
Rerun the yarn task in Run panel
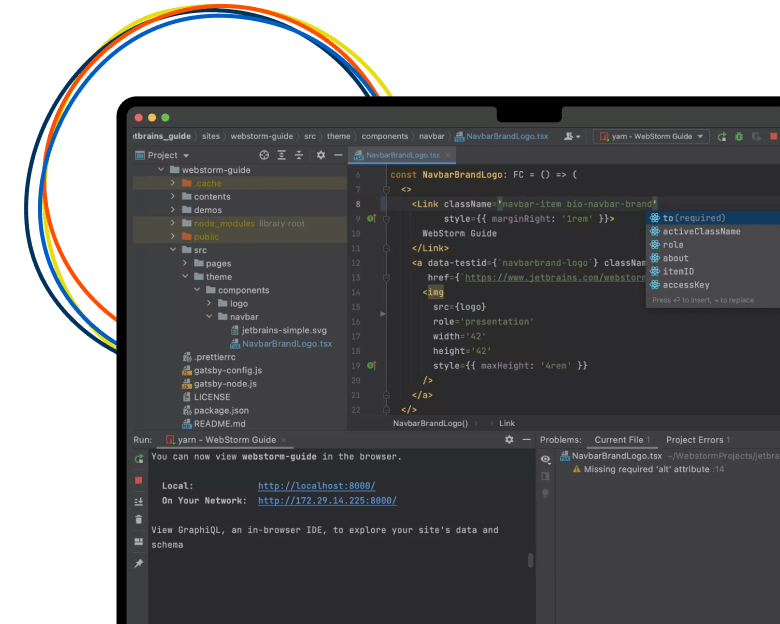click(139, 459)
